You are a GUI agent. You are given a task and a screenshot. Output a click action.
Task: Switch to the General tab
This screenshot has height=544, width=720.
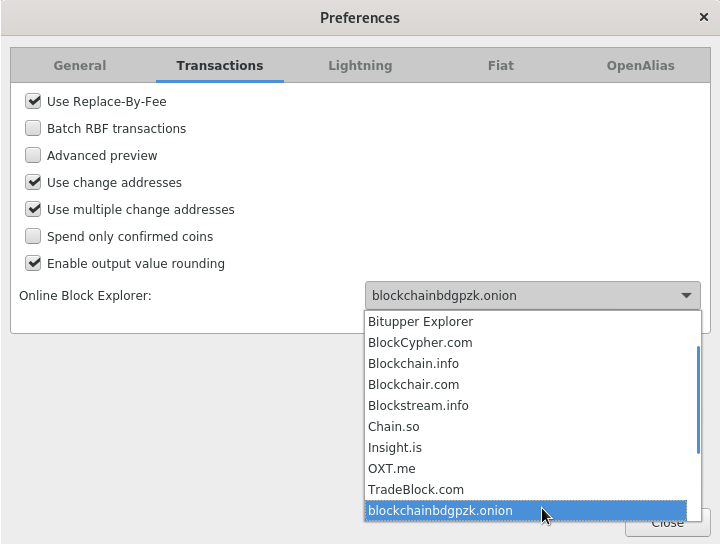[80, 66]
